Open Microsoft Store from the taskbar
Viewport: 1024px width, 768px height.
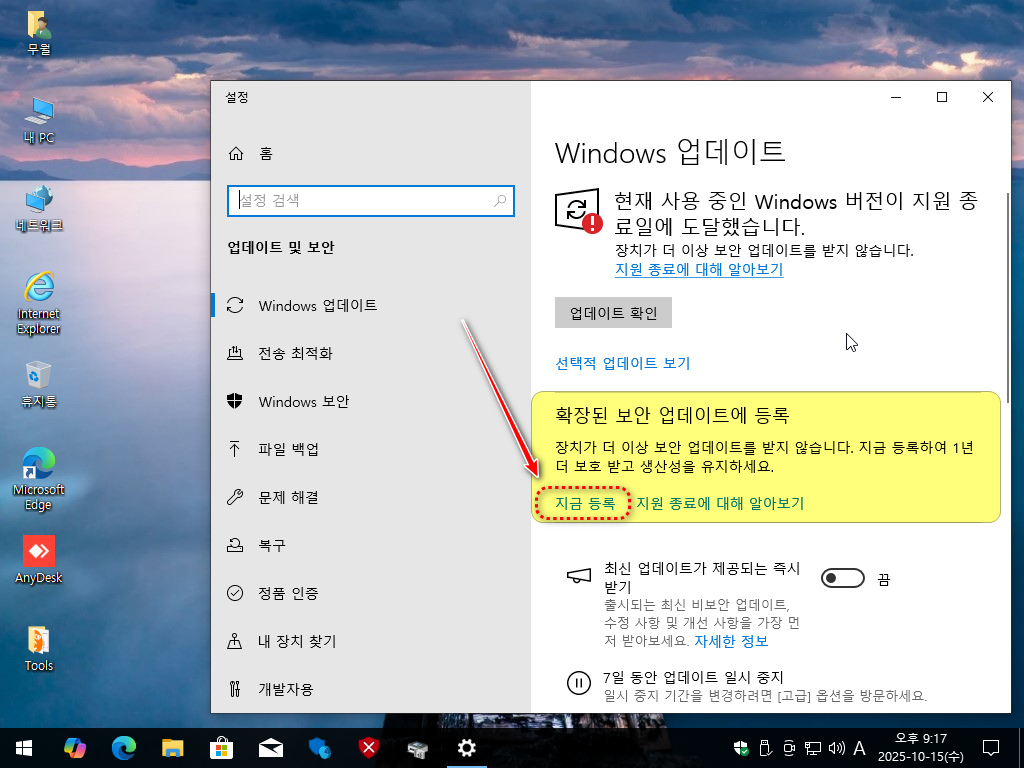click(x=221, y=748)
